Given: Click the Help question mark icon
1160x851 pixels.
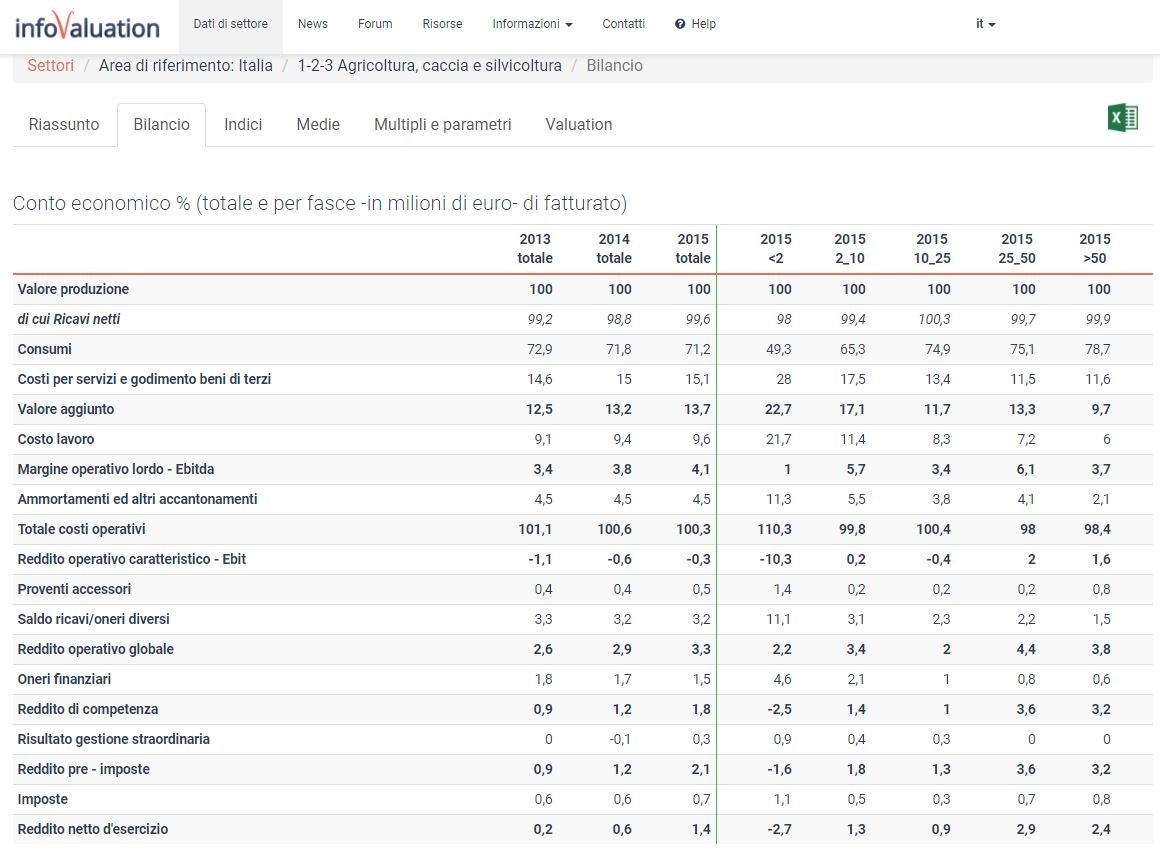Looking at the screenshot, I should [x=680, y=24].
